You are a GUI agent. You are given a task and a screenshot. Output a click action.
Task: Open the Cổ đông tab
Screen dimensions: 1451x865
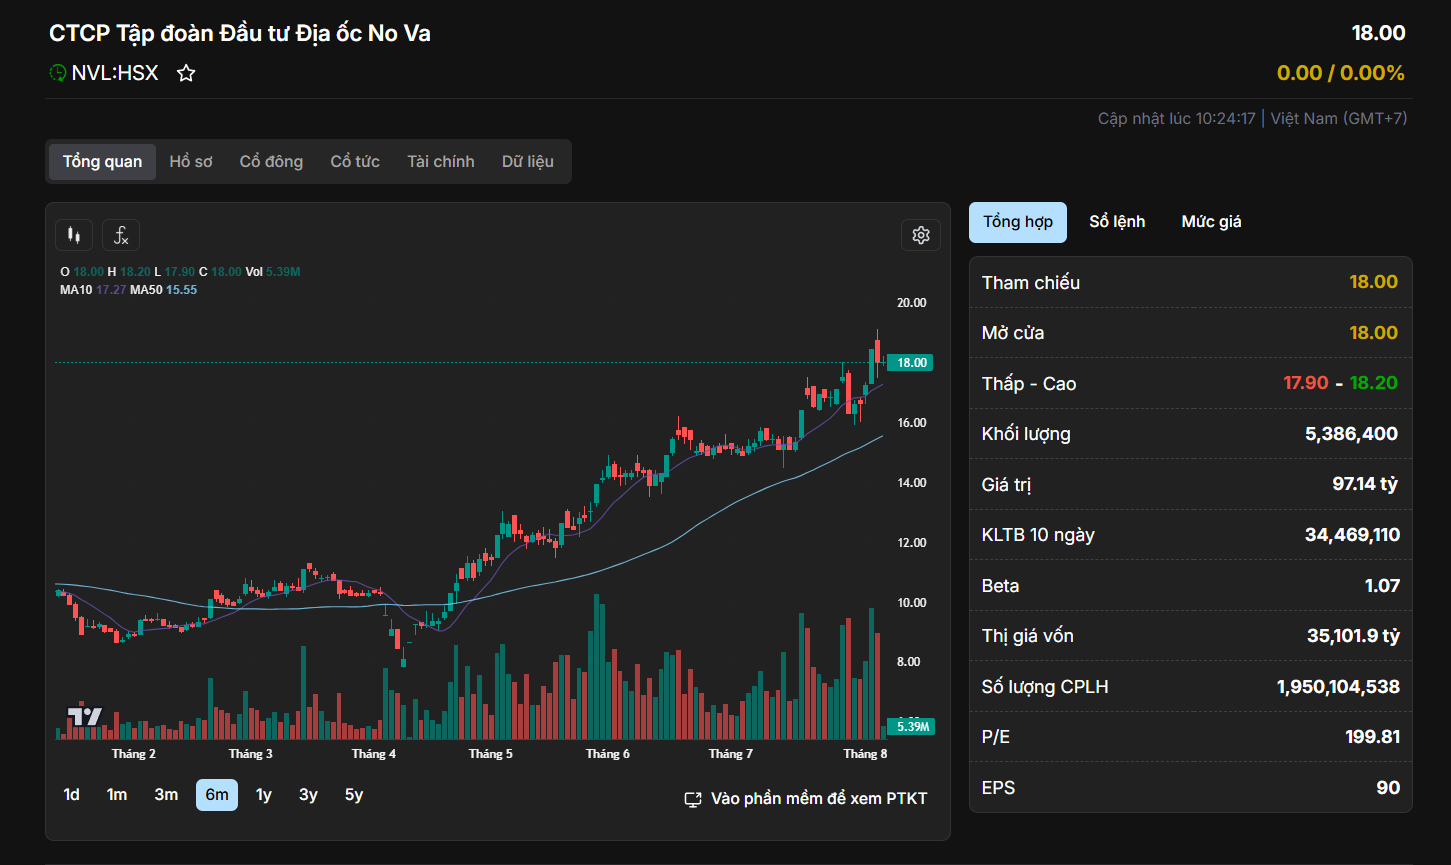tap(271, 161)
